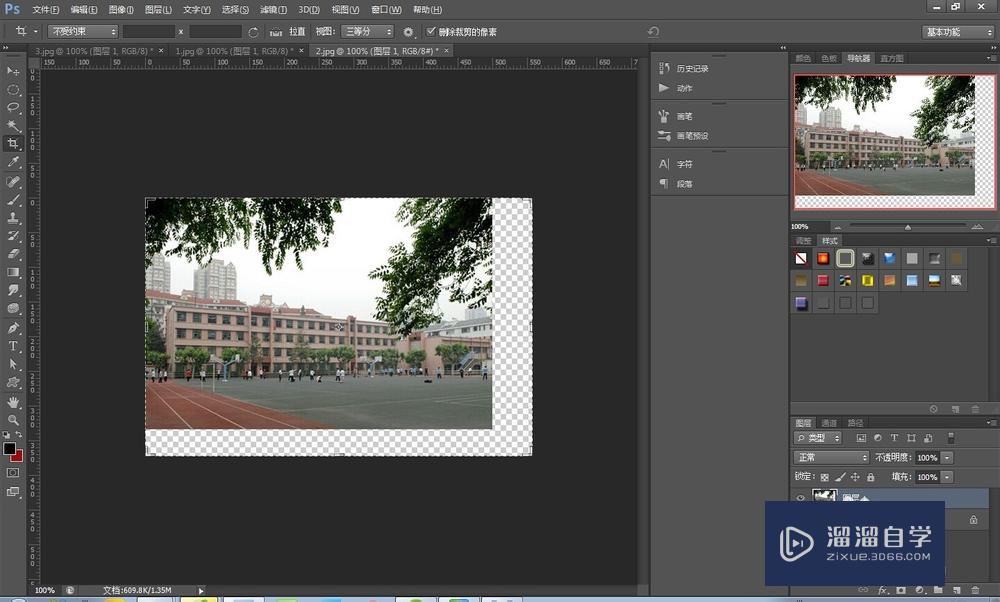Screen dimensions: 1000x602
Task: Toggle the 删除裁剪的像素 checkbox
Action: [431, 32]
